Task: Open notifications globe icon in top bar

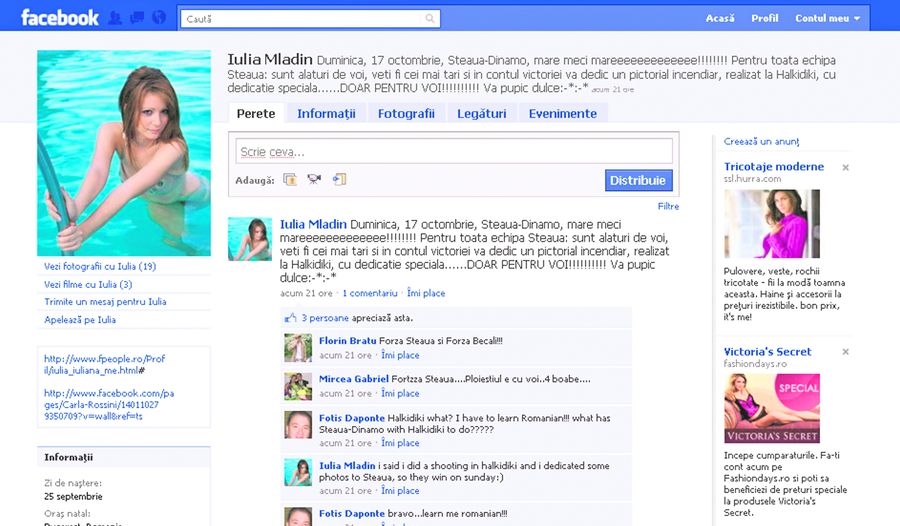Action: (x=157, y=18)
